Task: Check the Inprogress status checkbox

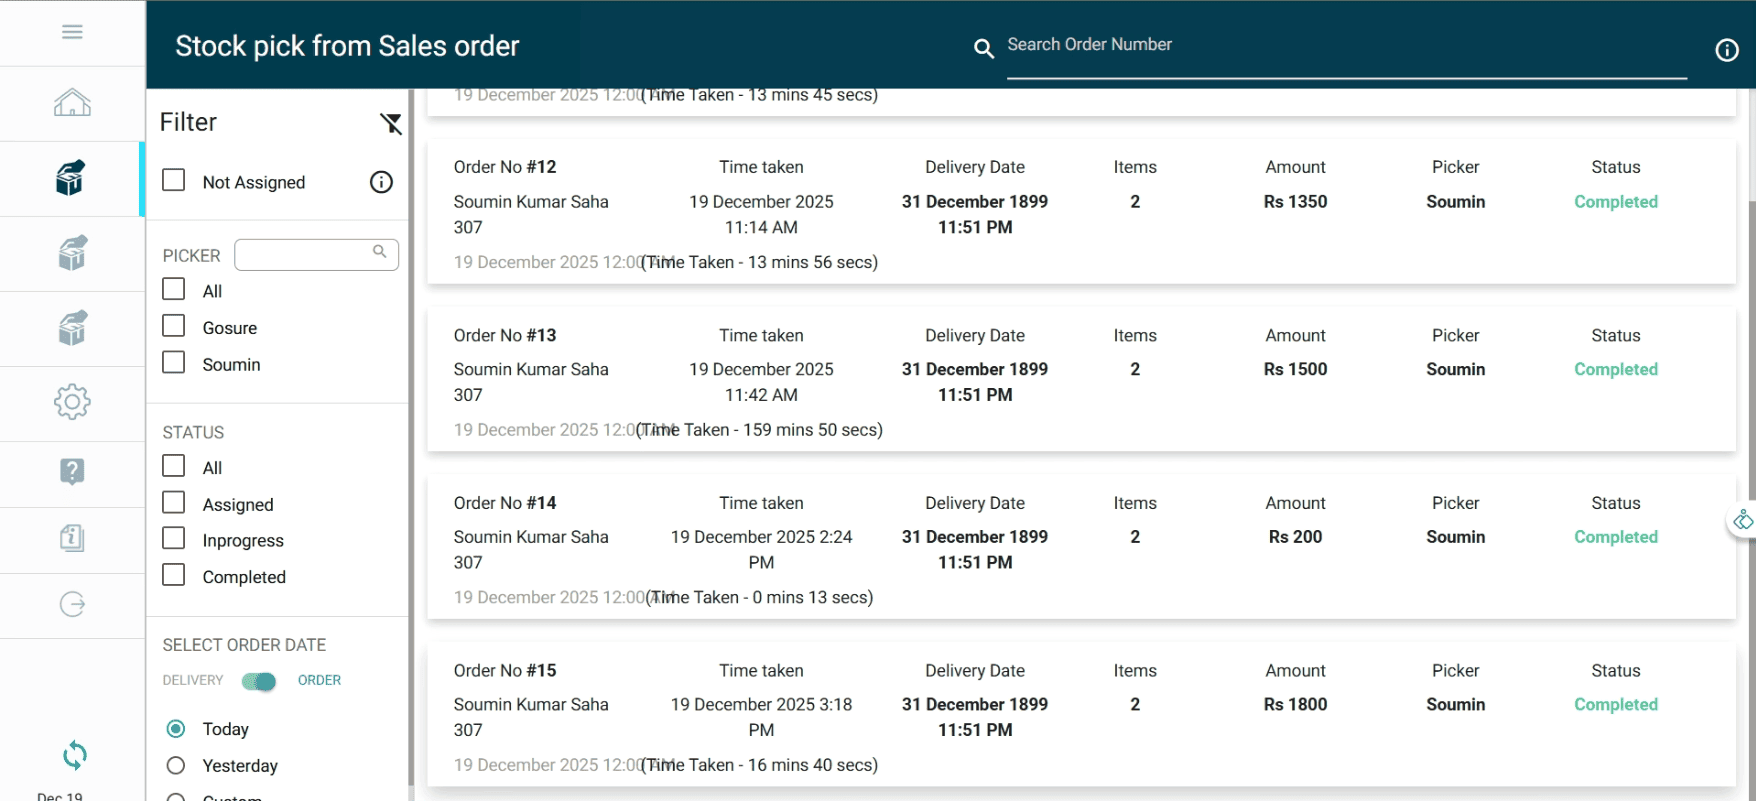Action: pyautogui.click(x=174, y=539)
